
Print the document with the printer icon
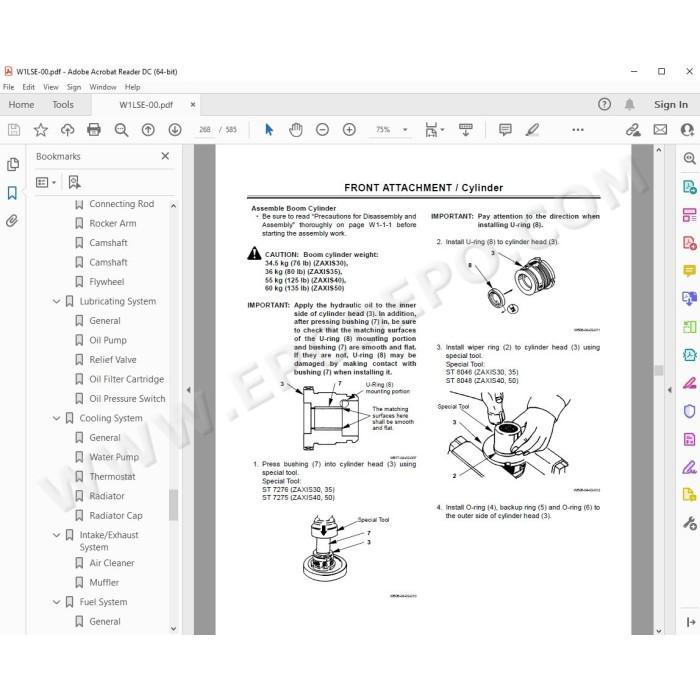pyautogui.click(x=94, y=130)
